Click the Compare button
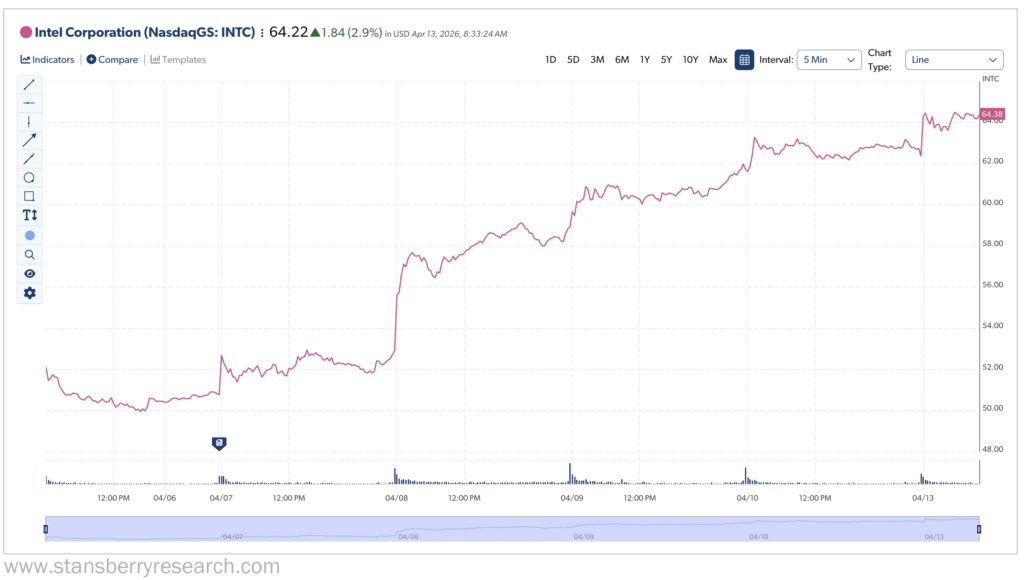 tap(112, 60)
